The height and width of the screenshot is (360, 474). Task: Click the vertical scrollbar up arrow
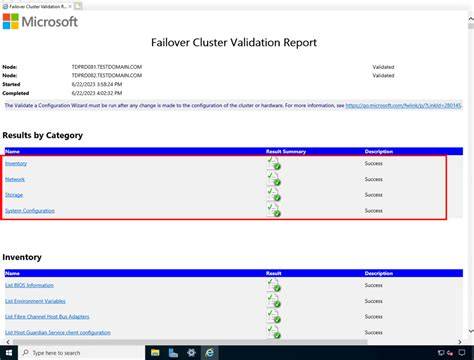pyautogui.click(x=471, y=19)
